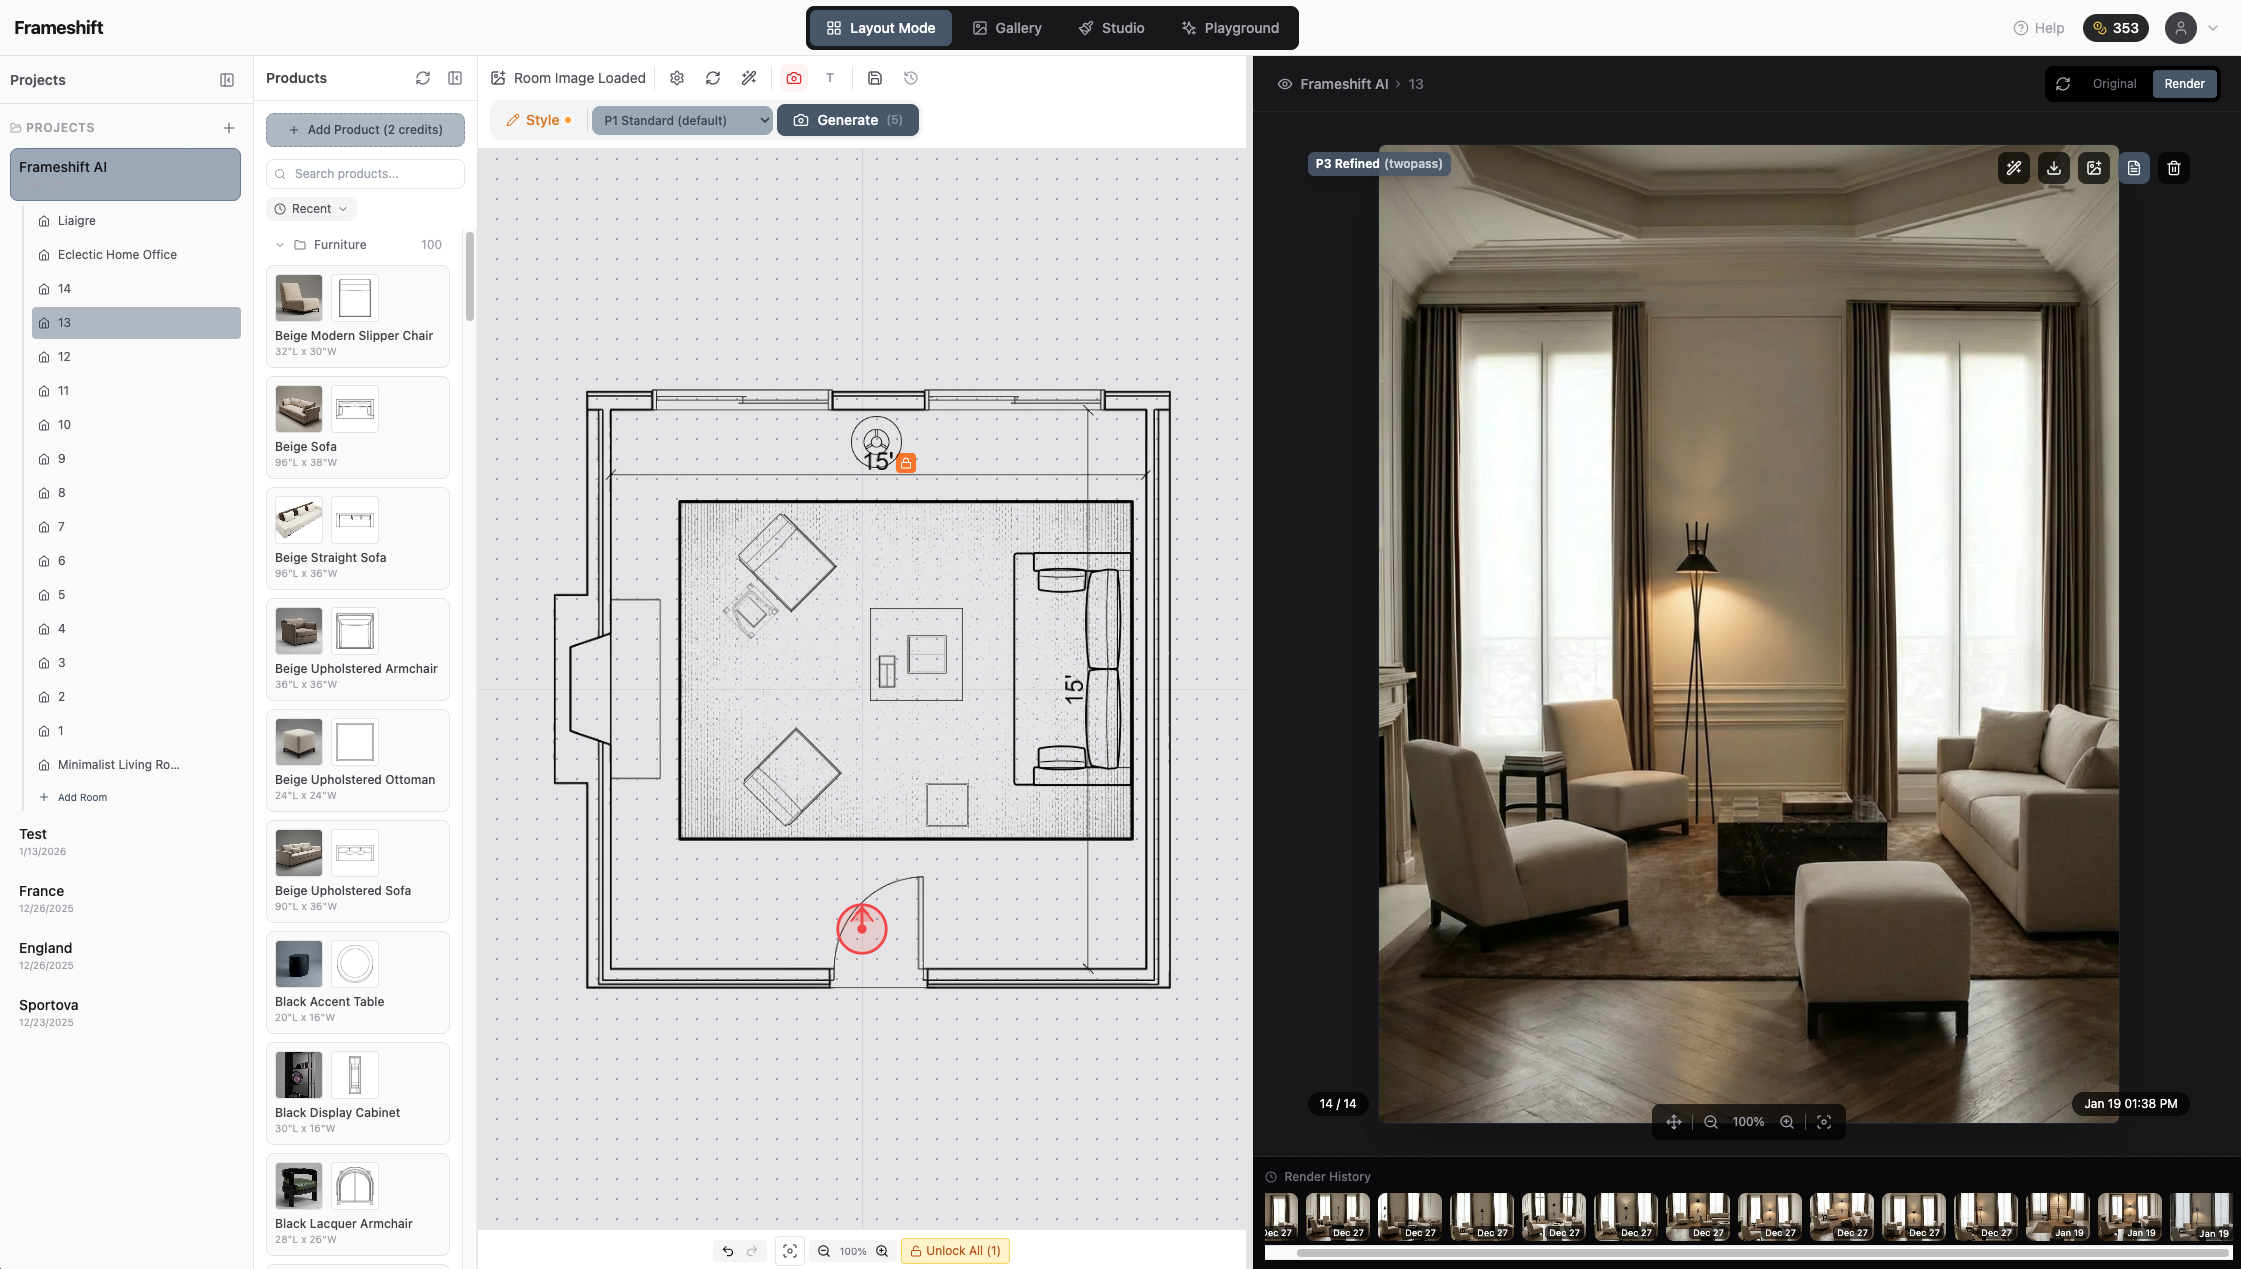Click Unlock All (1) toggle

tap(955, 1251)
